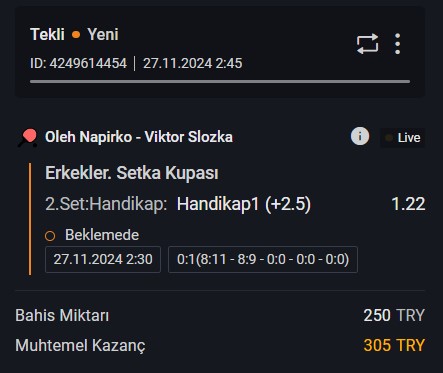443x373 pixels.
Task: Click the 1.22 odds value
Action: click(408, 204)
